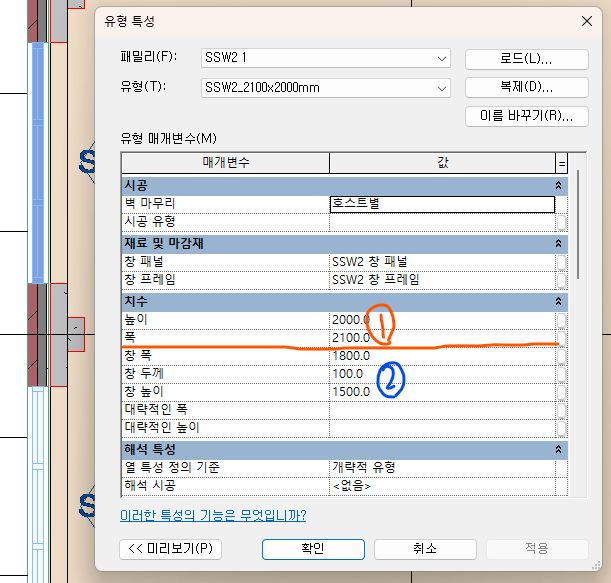Viewport: 611px width, 583px height.
Task: Click the 벽 마무리 value field 호스트별
Action: pyautogui.click(x=442, y=204)
